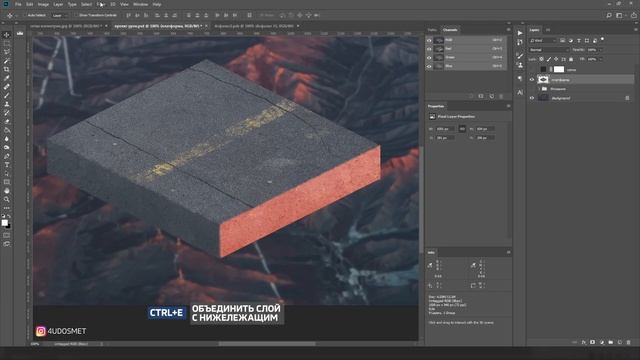Toggle visibility of the RGB channel
The width and height of the screenshot is (640, 360).
[429, 40]
